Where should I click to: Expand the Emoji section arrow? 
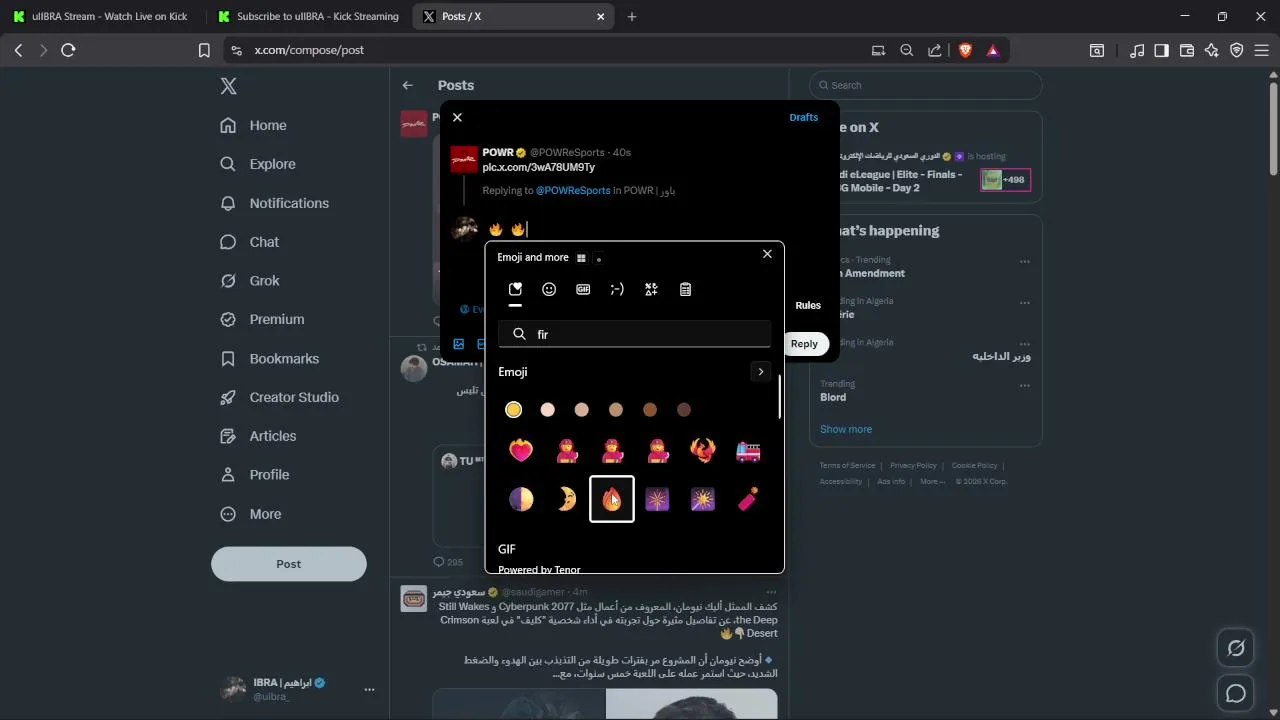(761, 372)
